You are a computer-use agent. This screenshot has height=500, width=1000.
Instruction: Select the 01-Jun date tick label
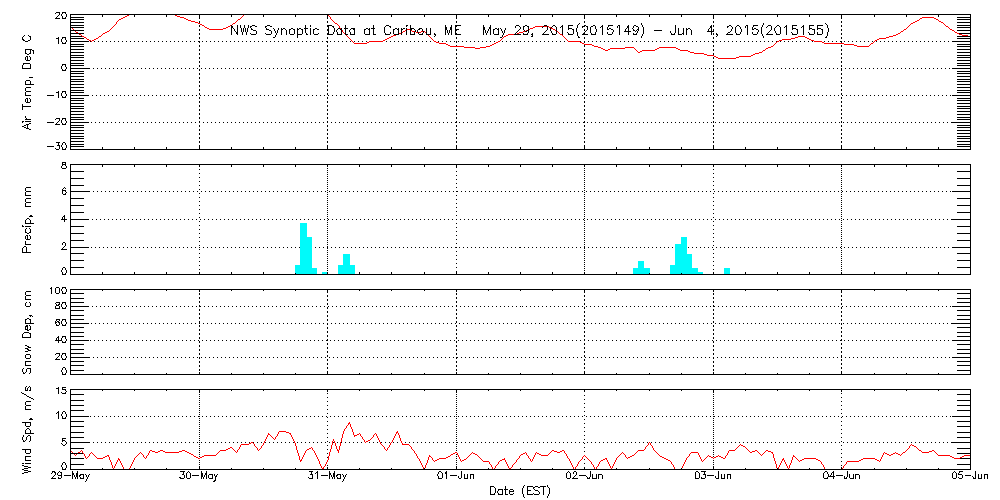[x=457, y=478]
